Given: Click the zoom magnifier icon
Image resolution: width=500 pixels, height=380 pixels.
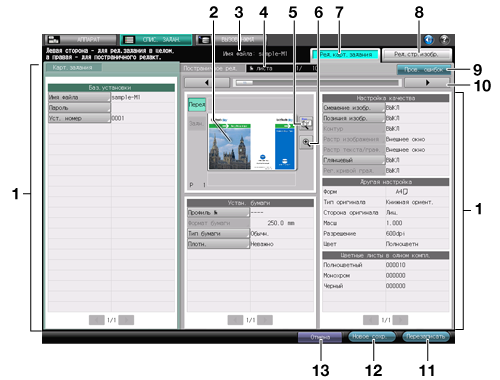Looking at the screenshot, I should coord(306,142).
